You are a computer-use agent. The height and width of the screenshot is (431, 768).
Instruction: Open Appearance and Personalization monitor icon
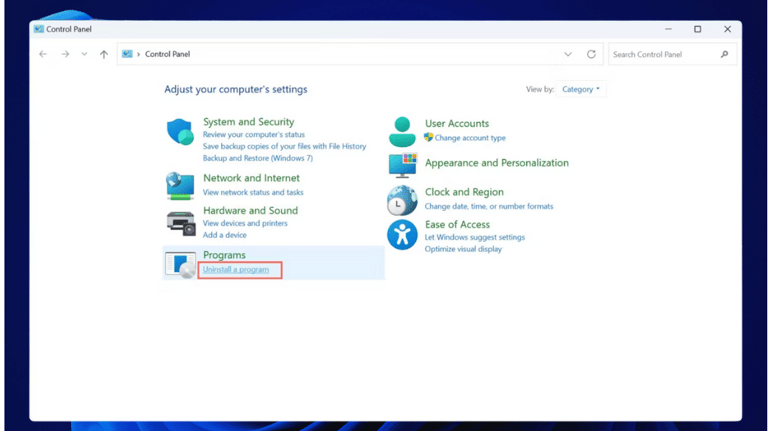pos(403,165)
